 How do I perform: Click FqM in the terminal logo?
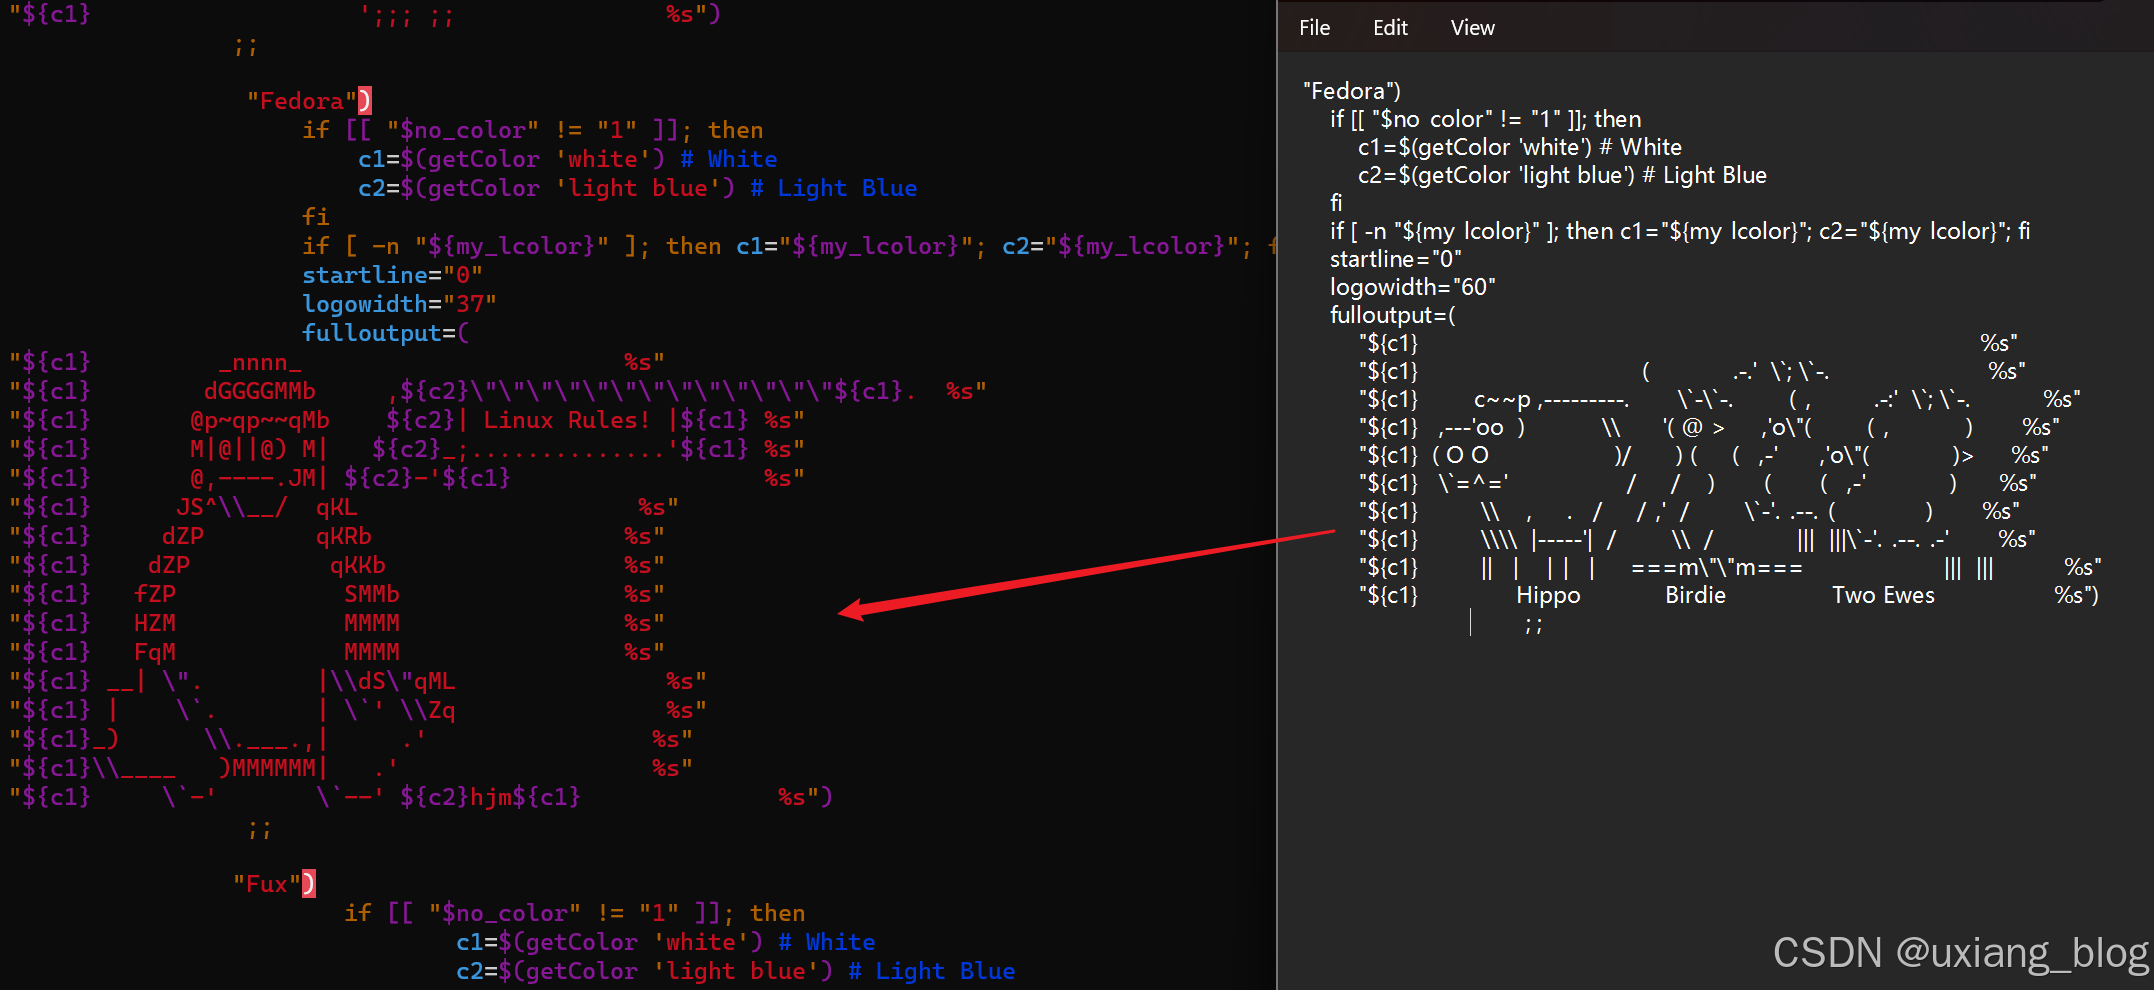coord(155,652)
